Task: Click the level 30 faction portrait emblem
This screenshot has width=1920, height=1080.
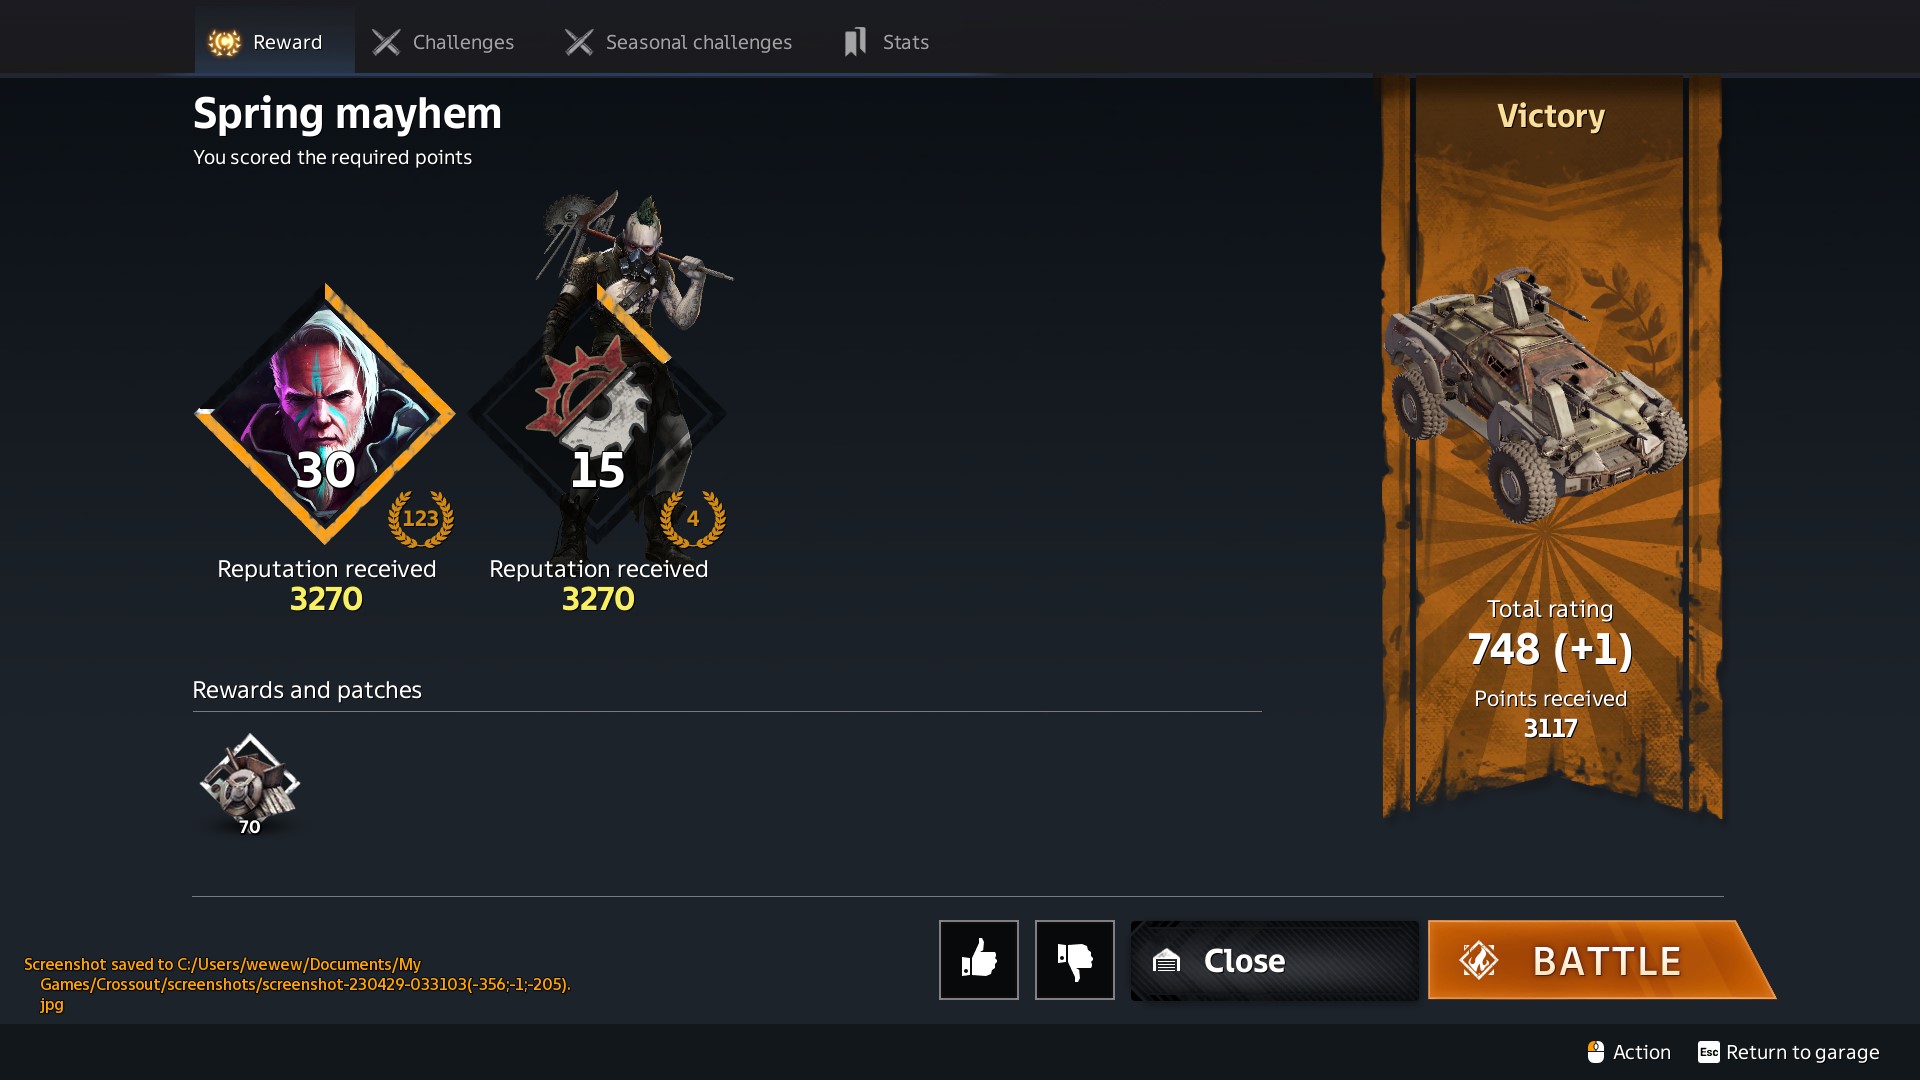Action: (x=325, y=414)
